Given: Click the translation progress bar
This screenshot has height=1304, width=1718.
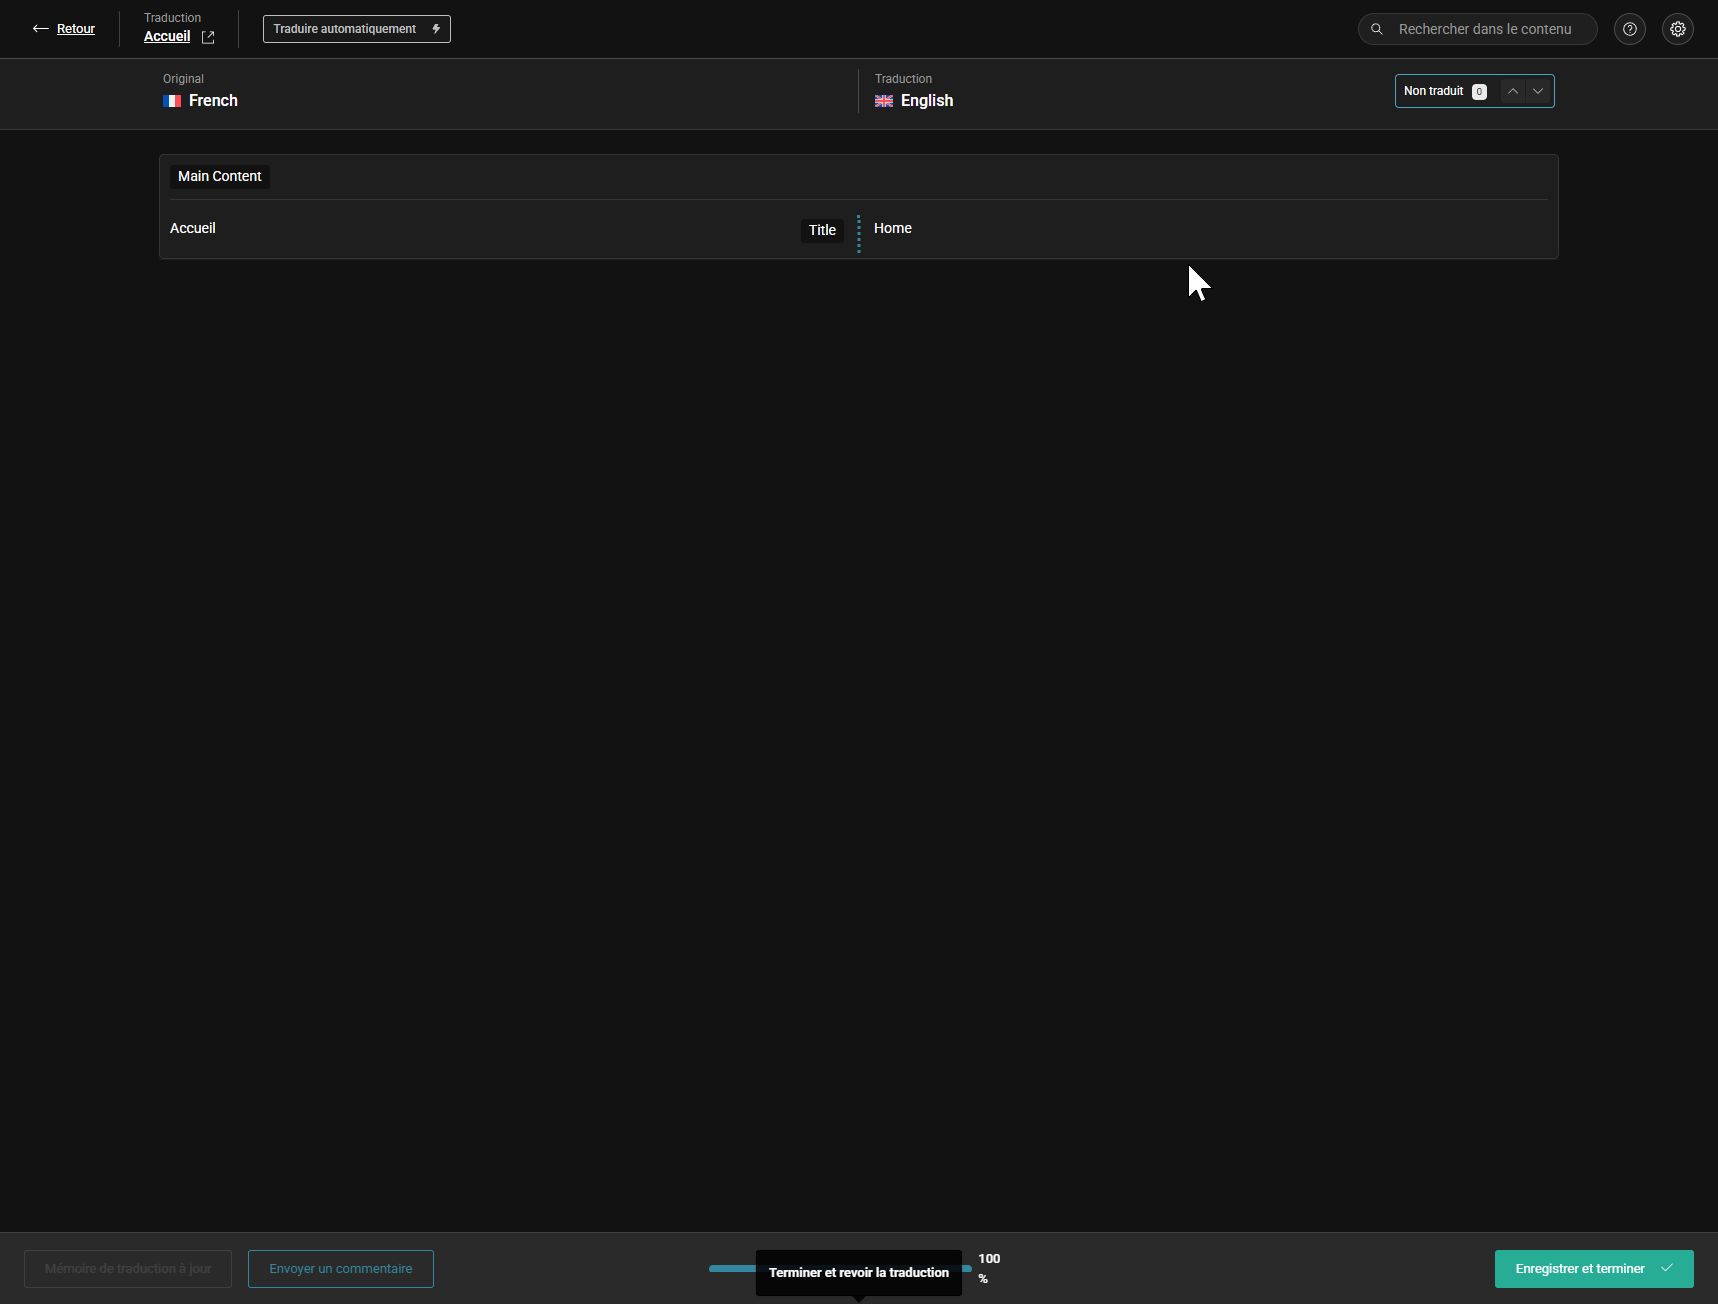Looking at the screenshot, I should click(x=840, y=1268).
